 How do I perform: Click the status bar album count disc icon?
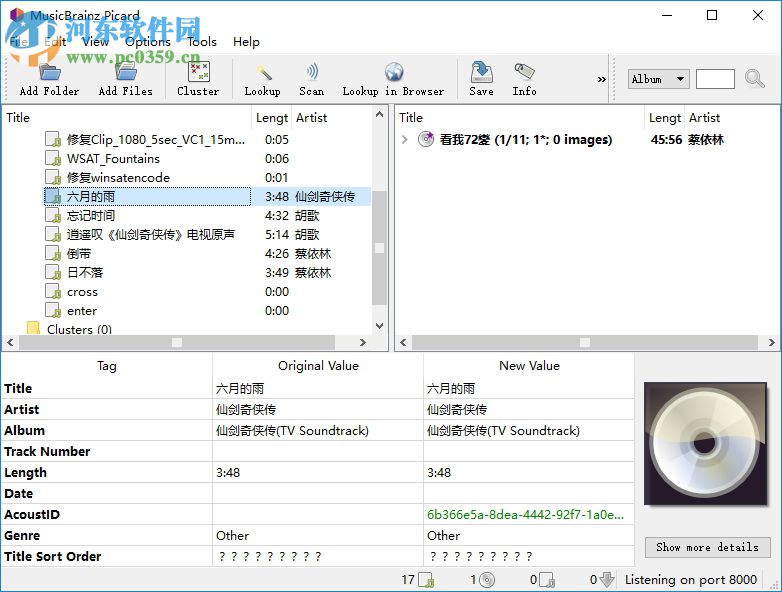tap(487, 580)
